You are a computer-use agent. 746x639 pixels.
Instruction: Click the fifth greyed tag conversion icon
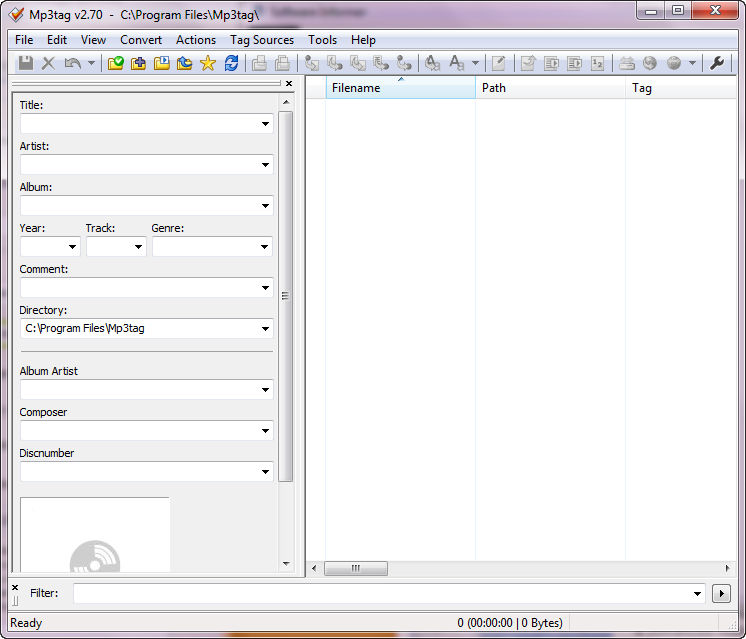404,63
